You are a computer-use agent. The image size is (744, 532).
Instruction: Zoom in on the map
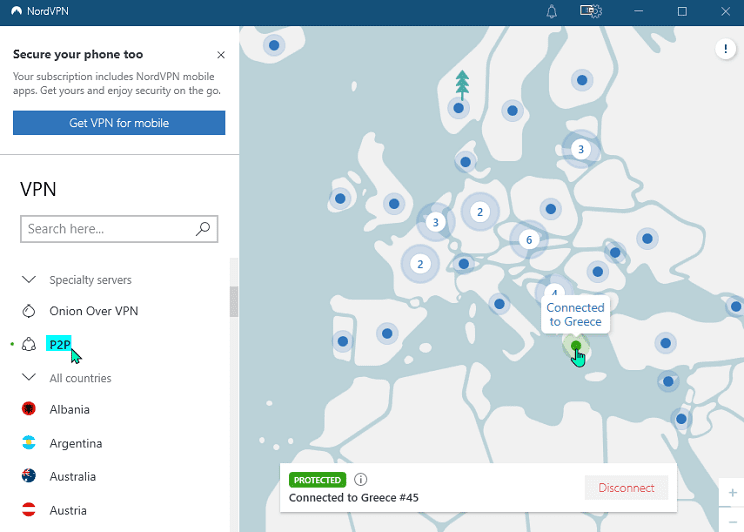pyautogui.click(x=732, y=493)
